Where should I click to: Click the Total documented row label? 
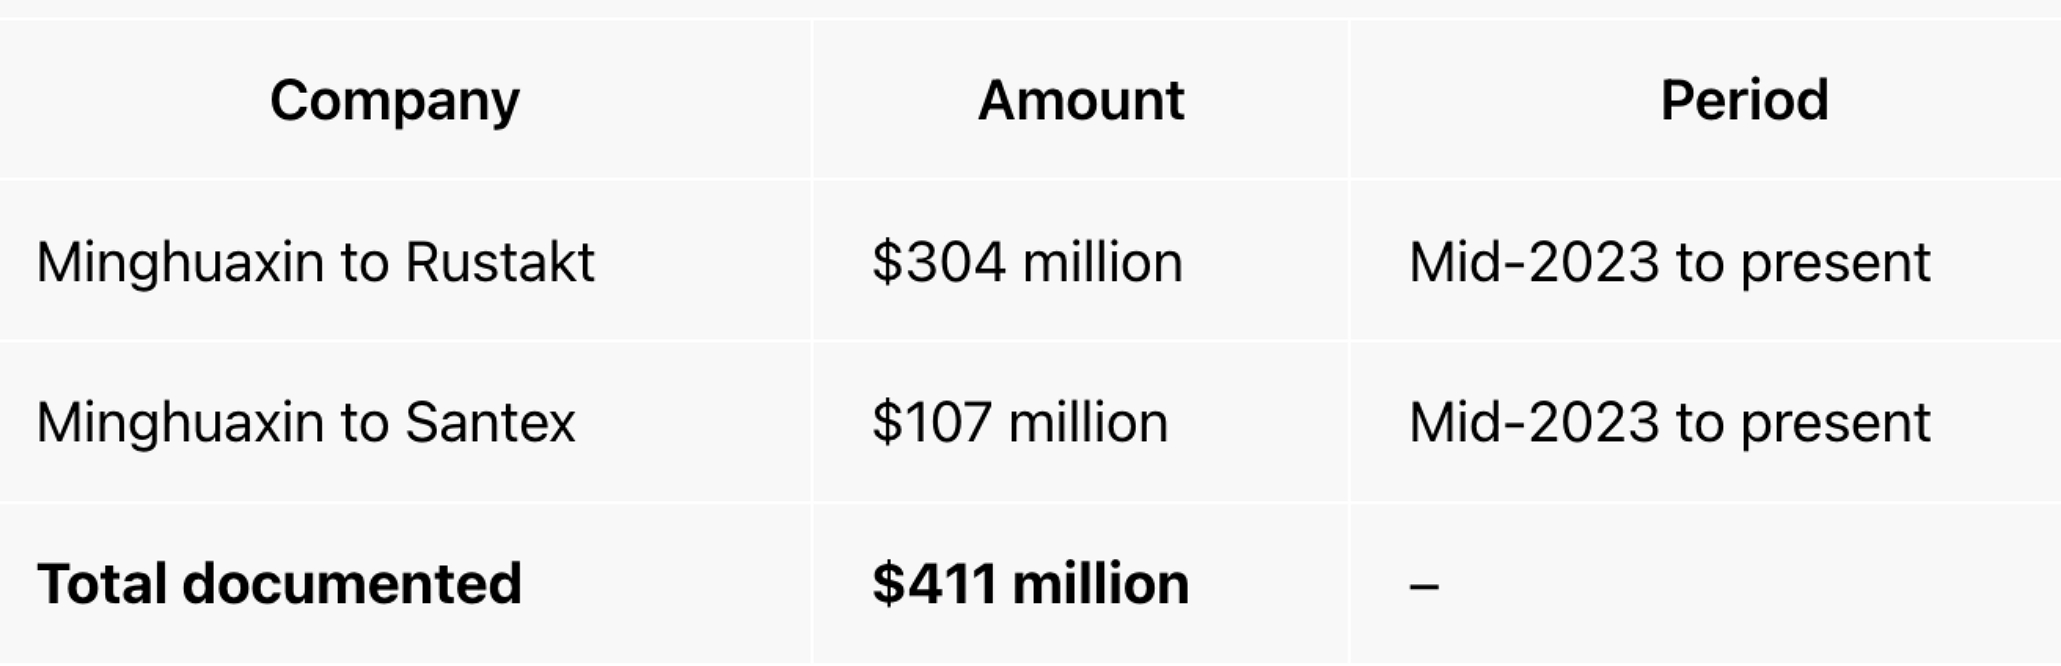click(x=279, y=584)
